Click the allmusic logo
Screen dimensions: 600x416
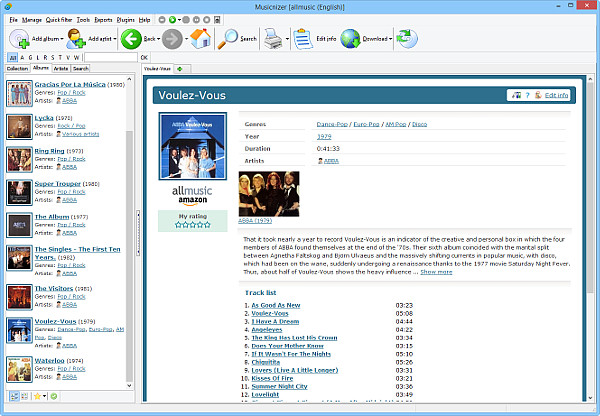coord(192,191)
